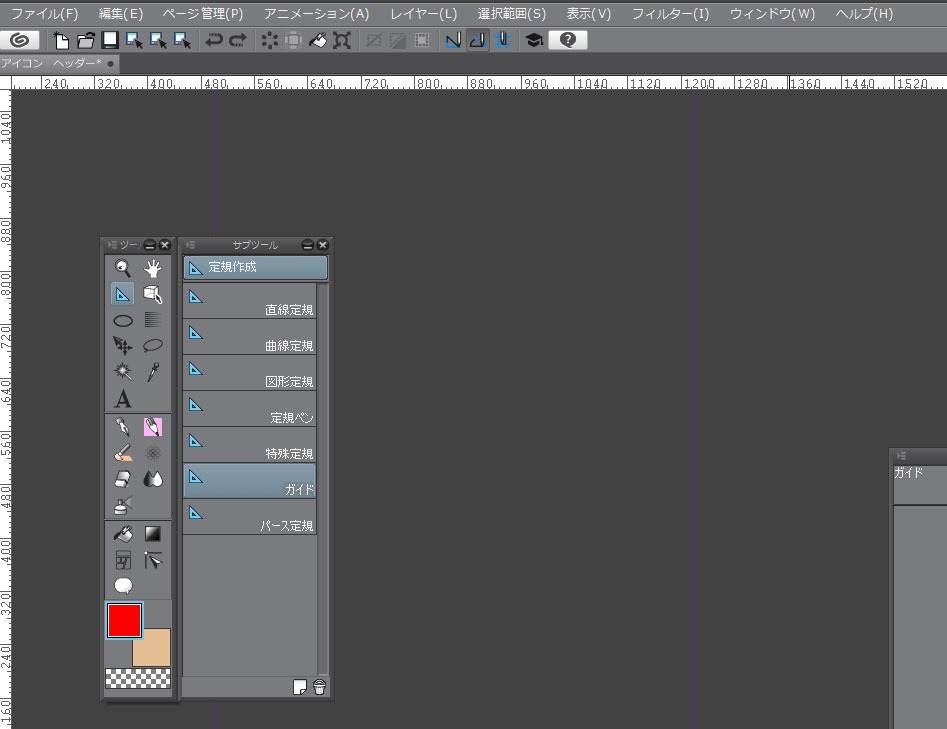Pick the Text tool in tool palette
Image resolution: width=947 pixels, height=729 pixels.
pyautogui.click(x=123, y=399)
